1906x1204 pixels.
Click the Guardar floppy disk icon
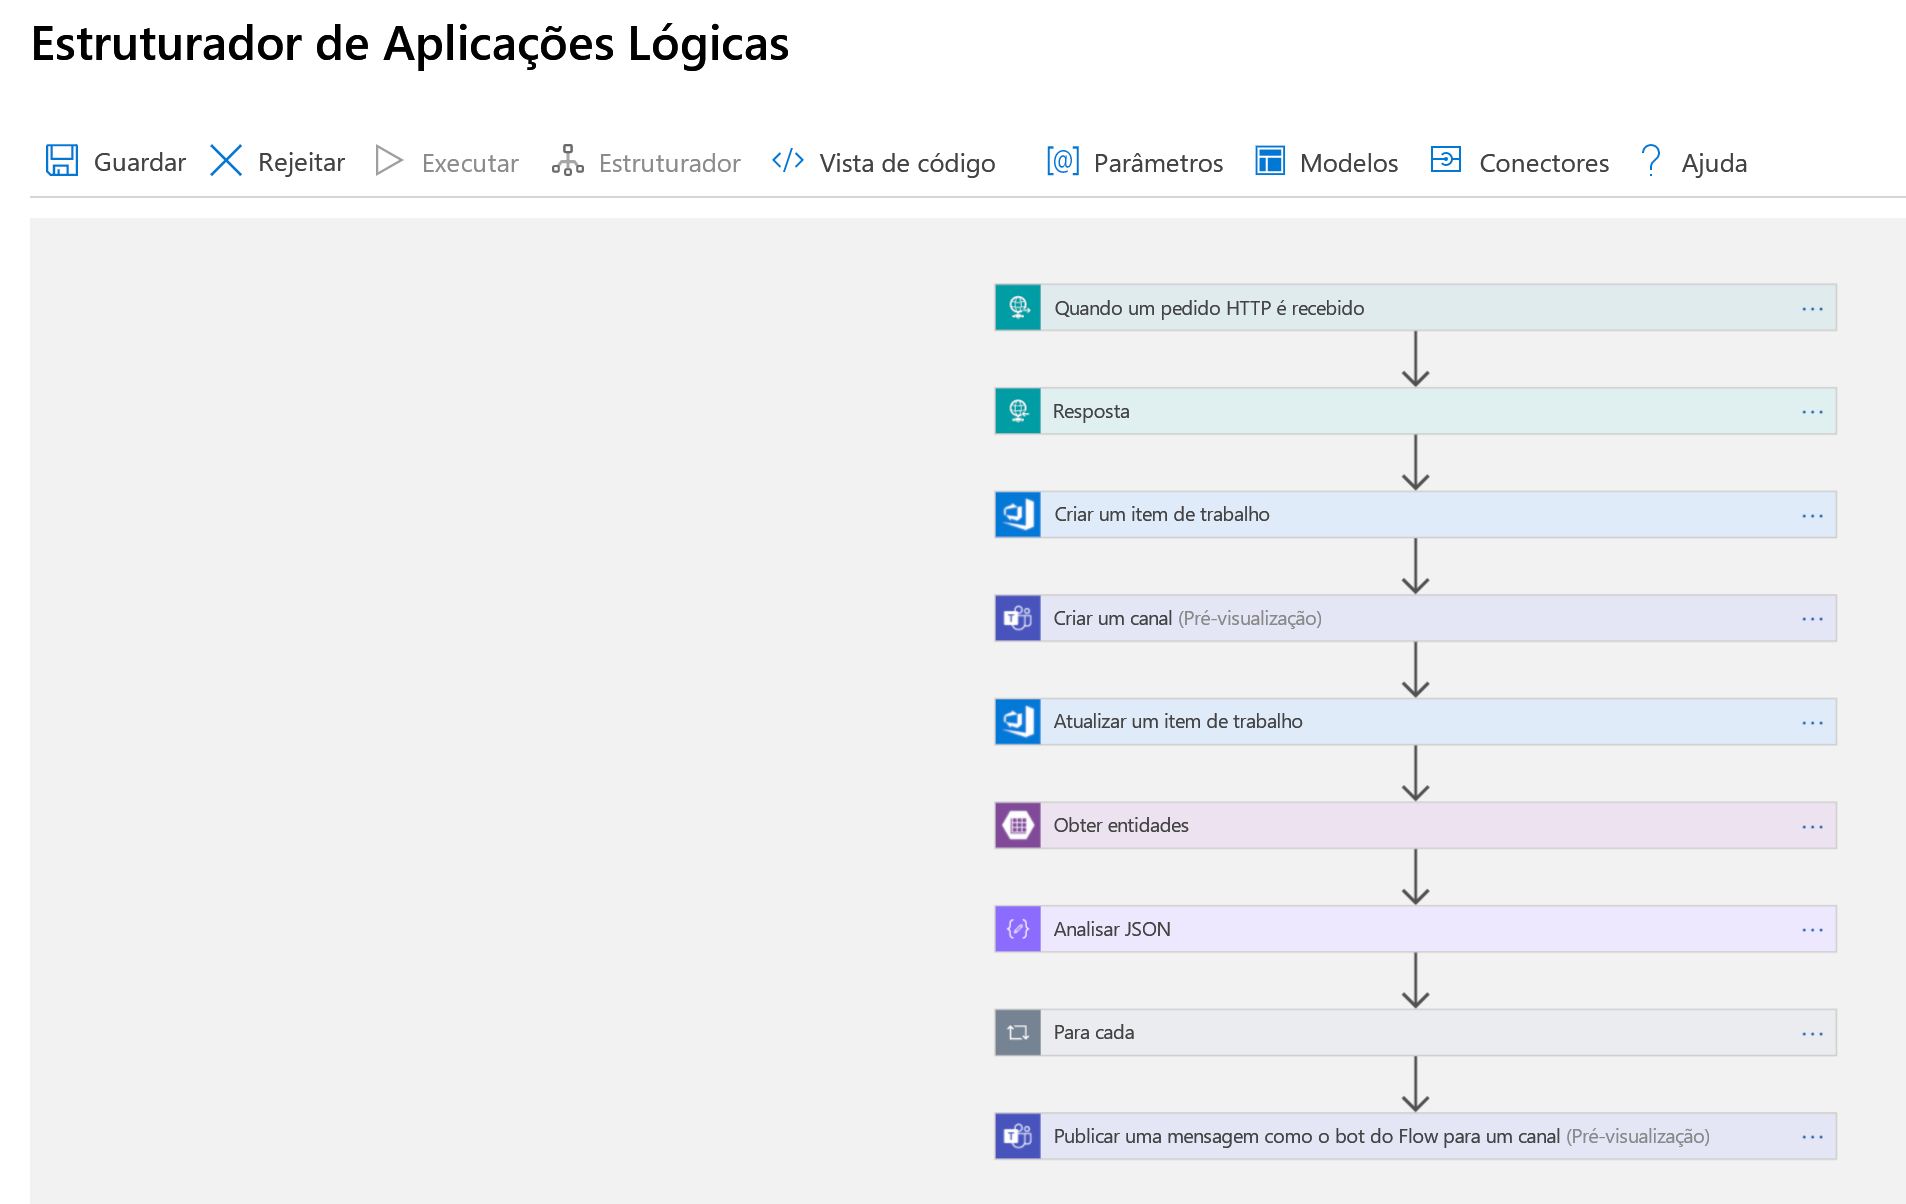tap(62, 161)
